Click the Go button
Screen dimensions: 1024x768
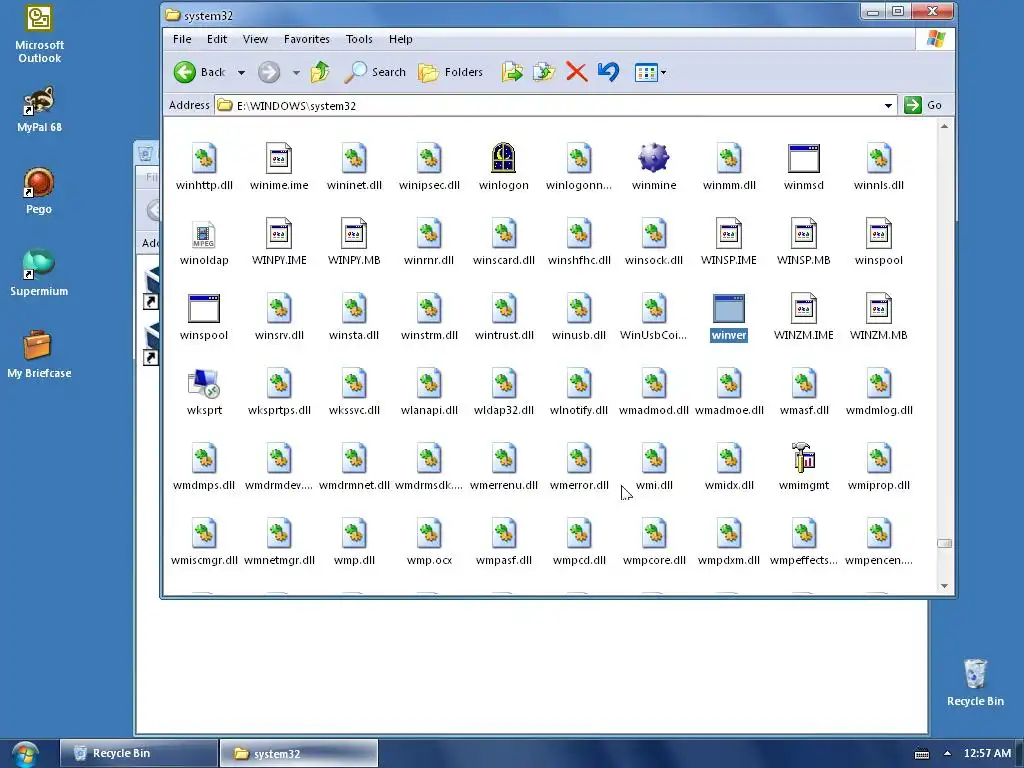[923, 105]
